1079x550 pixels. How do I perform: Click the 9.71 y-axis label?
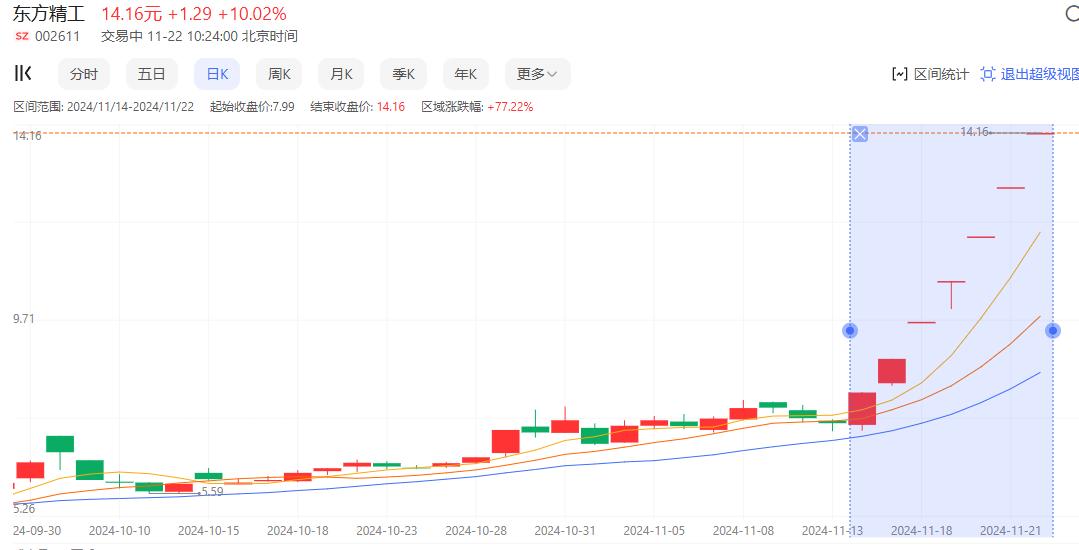coord(25,319)
